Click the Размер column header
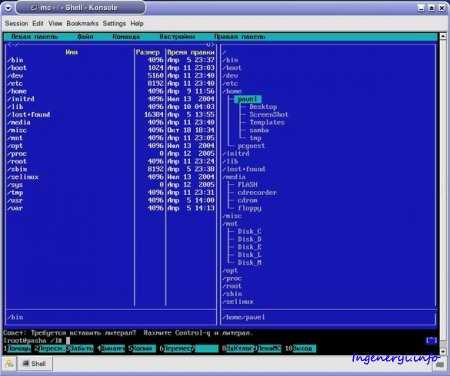450x376 pixels. (148, 52)
